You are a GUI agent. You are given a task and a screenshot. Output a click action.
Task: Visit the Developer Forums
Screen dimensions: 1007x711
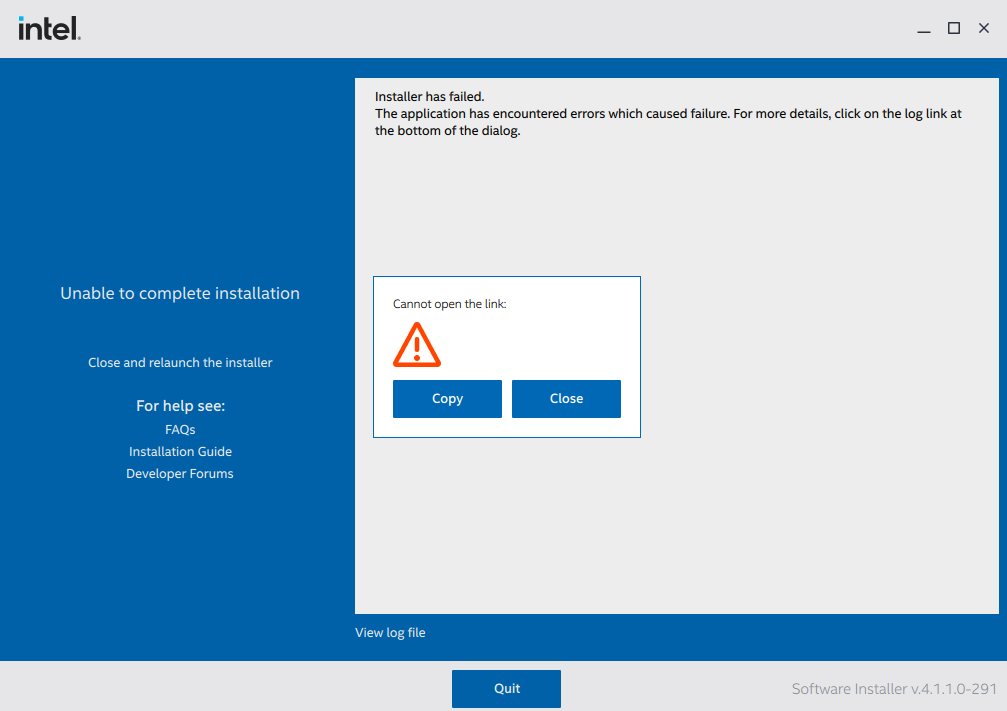pos(180,473)
